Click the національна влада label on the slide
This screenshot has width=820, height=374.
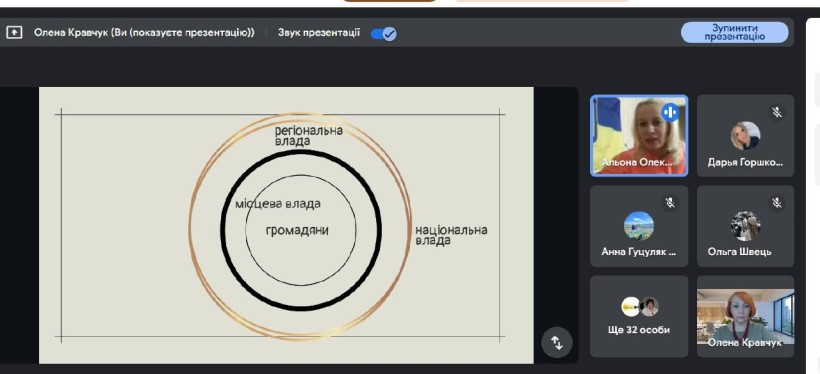point(451,235)
